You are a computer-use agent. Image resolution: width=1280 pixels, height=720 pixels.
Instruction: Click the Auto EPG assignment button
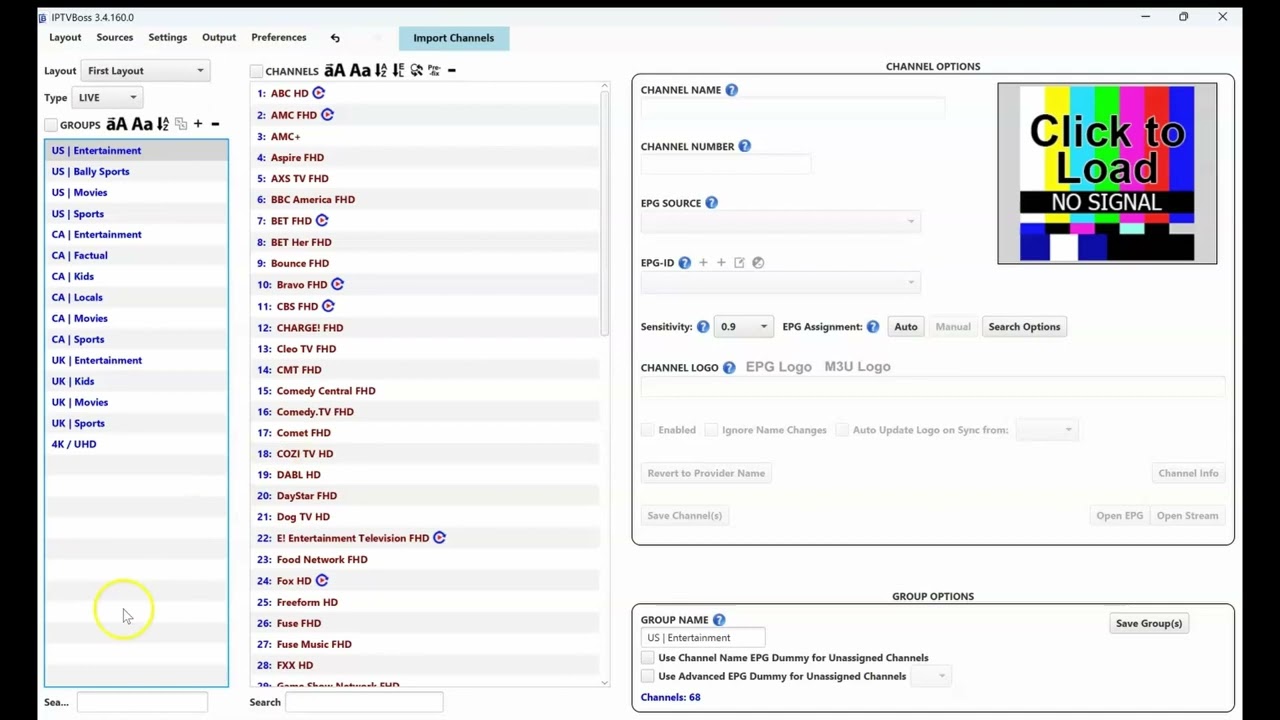coord(906,327)
